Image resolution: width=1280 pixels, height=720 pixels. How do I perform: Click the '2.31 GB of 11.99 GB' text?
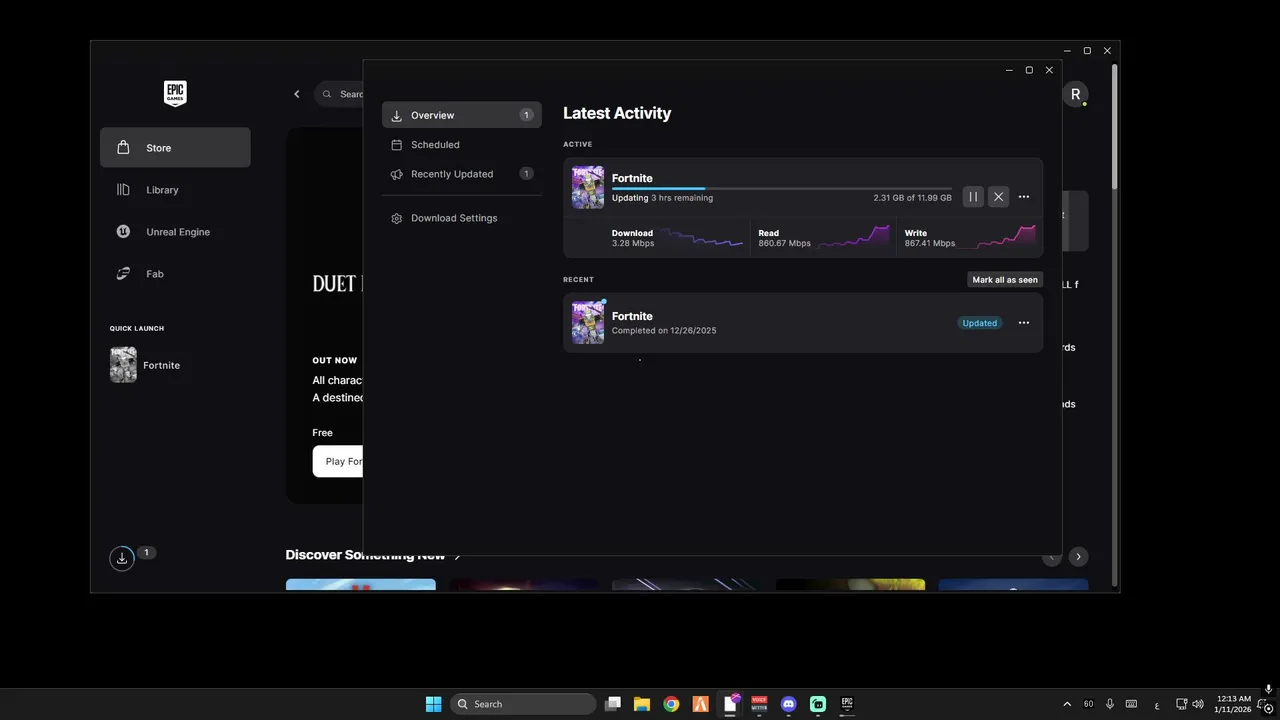click(x=912, y=198)
